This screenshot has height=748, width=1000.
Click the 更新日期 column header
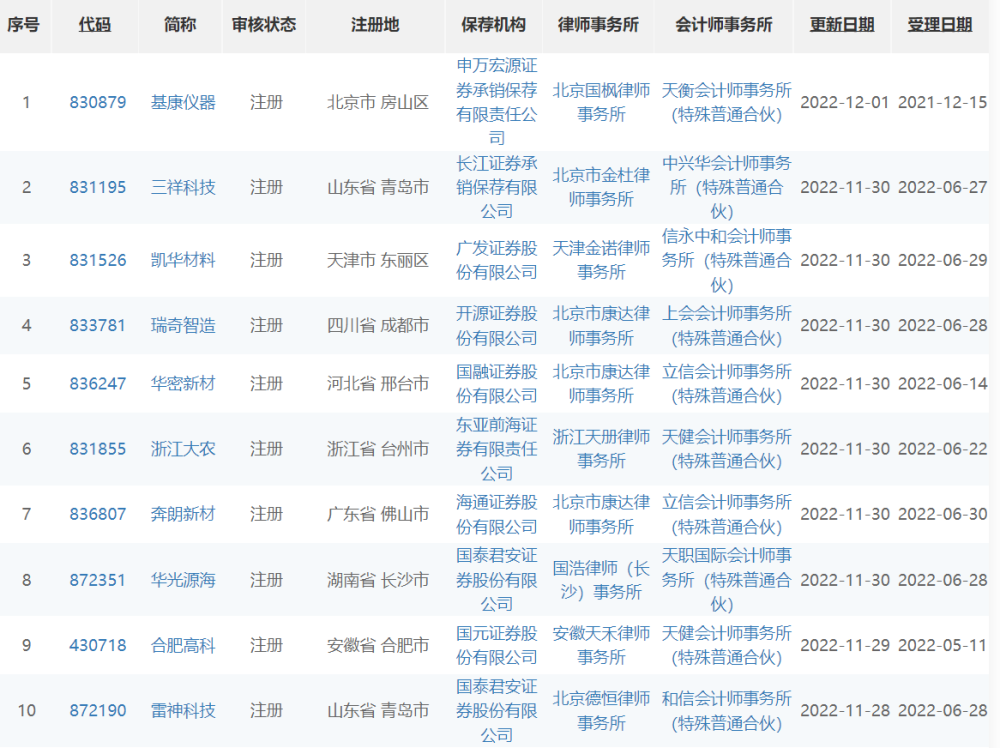coord(842,25)
